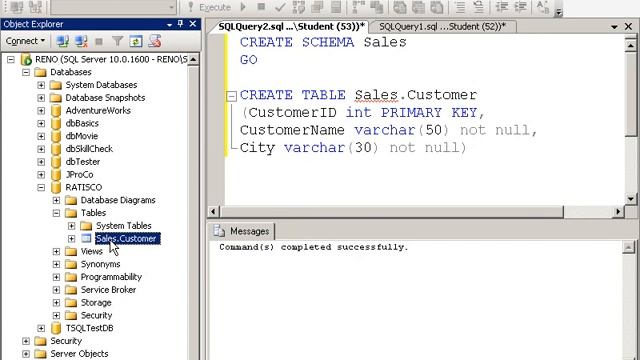Viewport: 640px width, 360px height.
Task: Expand the dbMovie database
Action: [x=41, y=136]
